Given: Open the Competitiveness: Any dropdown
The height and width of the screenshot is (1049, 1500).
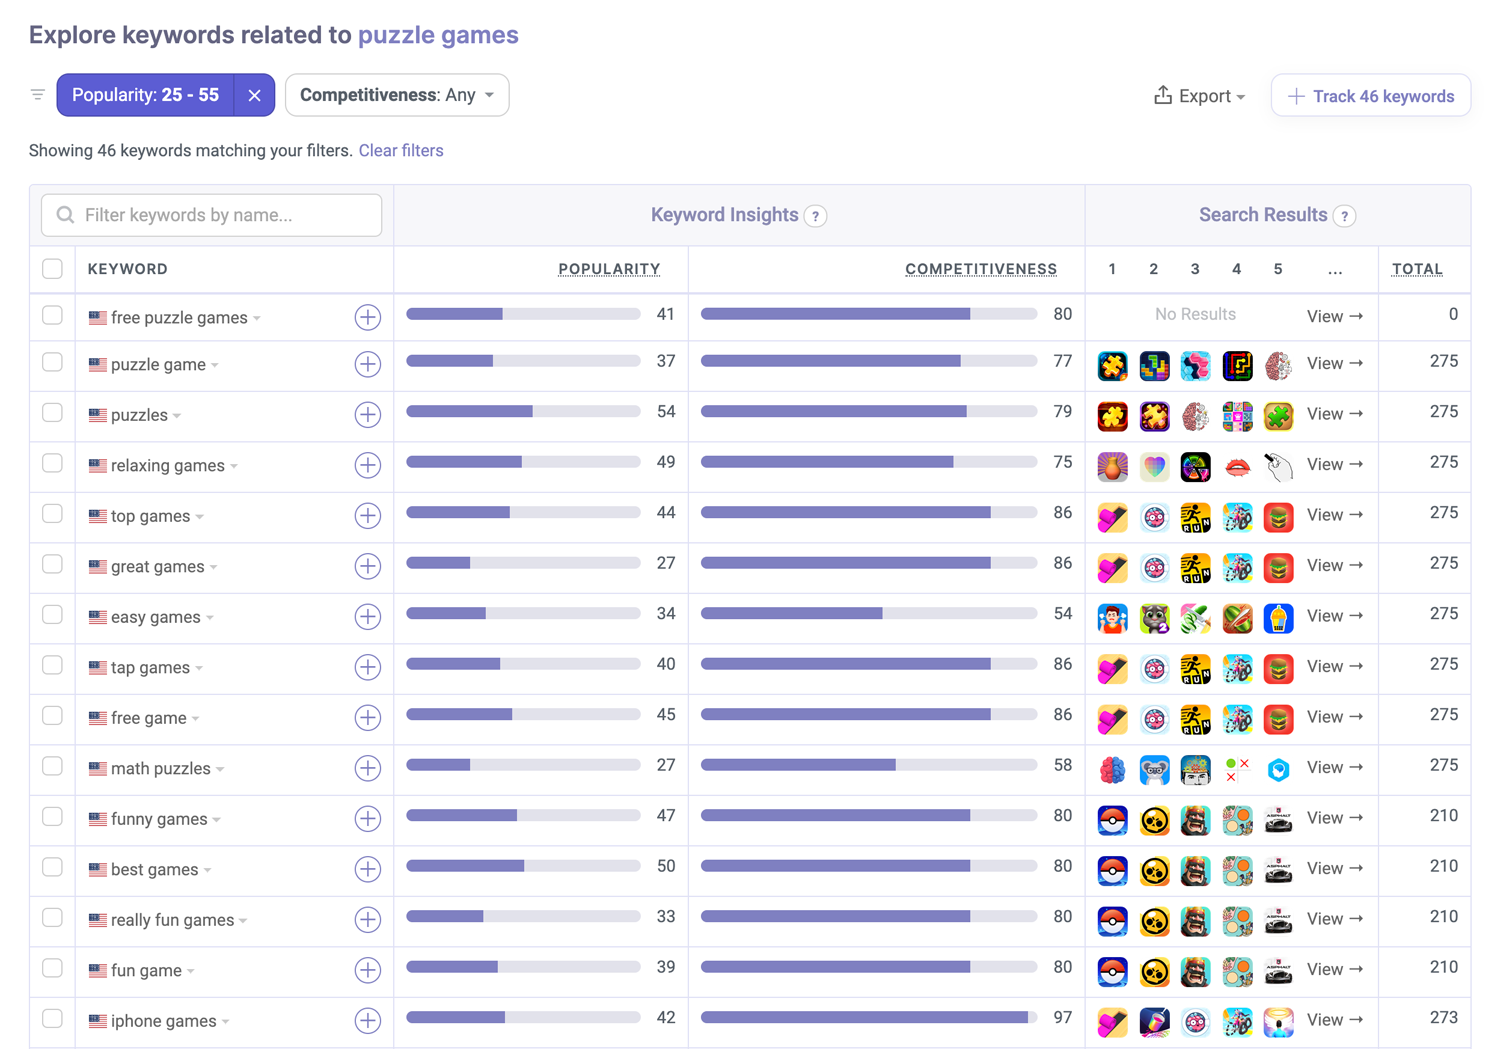Looking at the screenshot, I should (x=396, y=94).
